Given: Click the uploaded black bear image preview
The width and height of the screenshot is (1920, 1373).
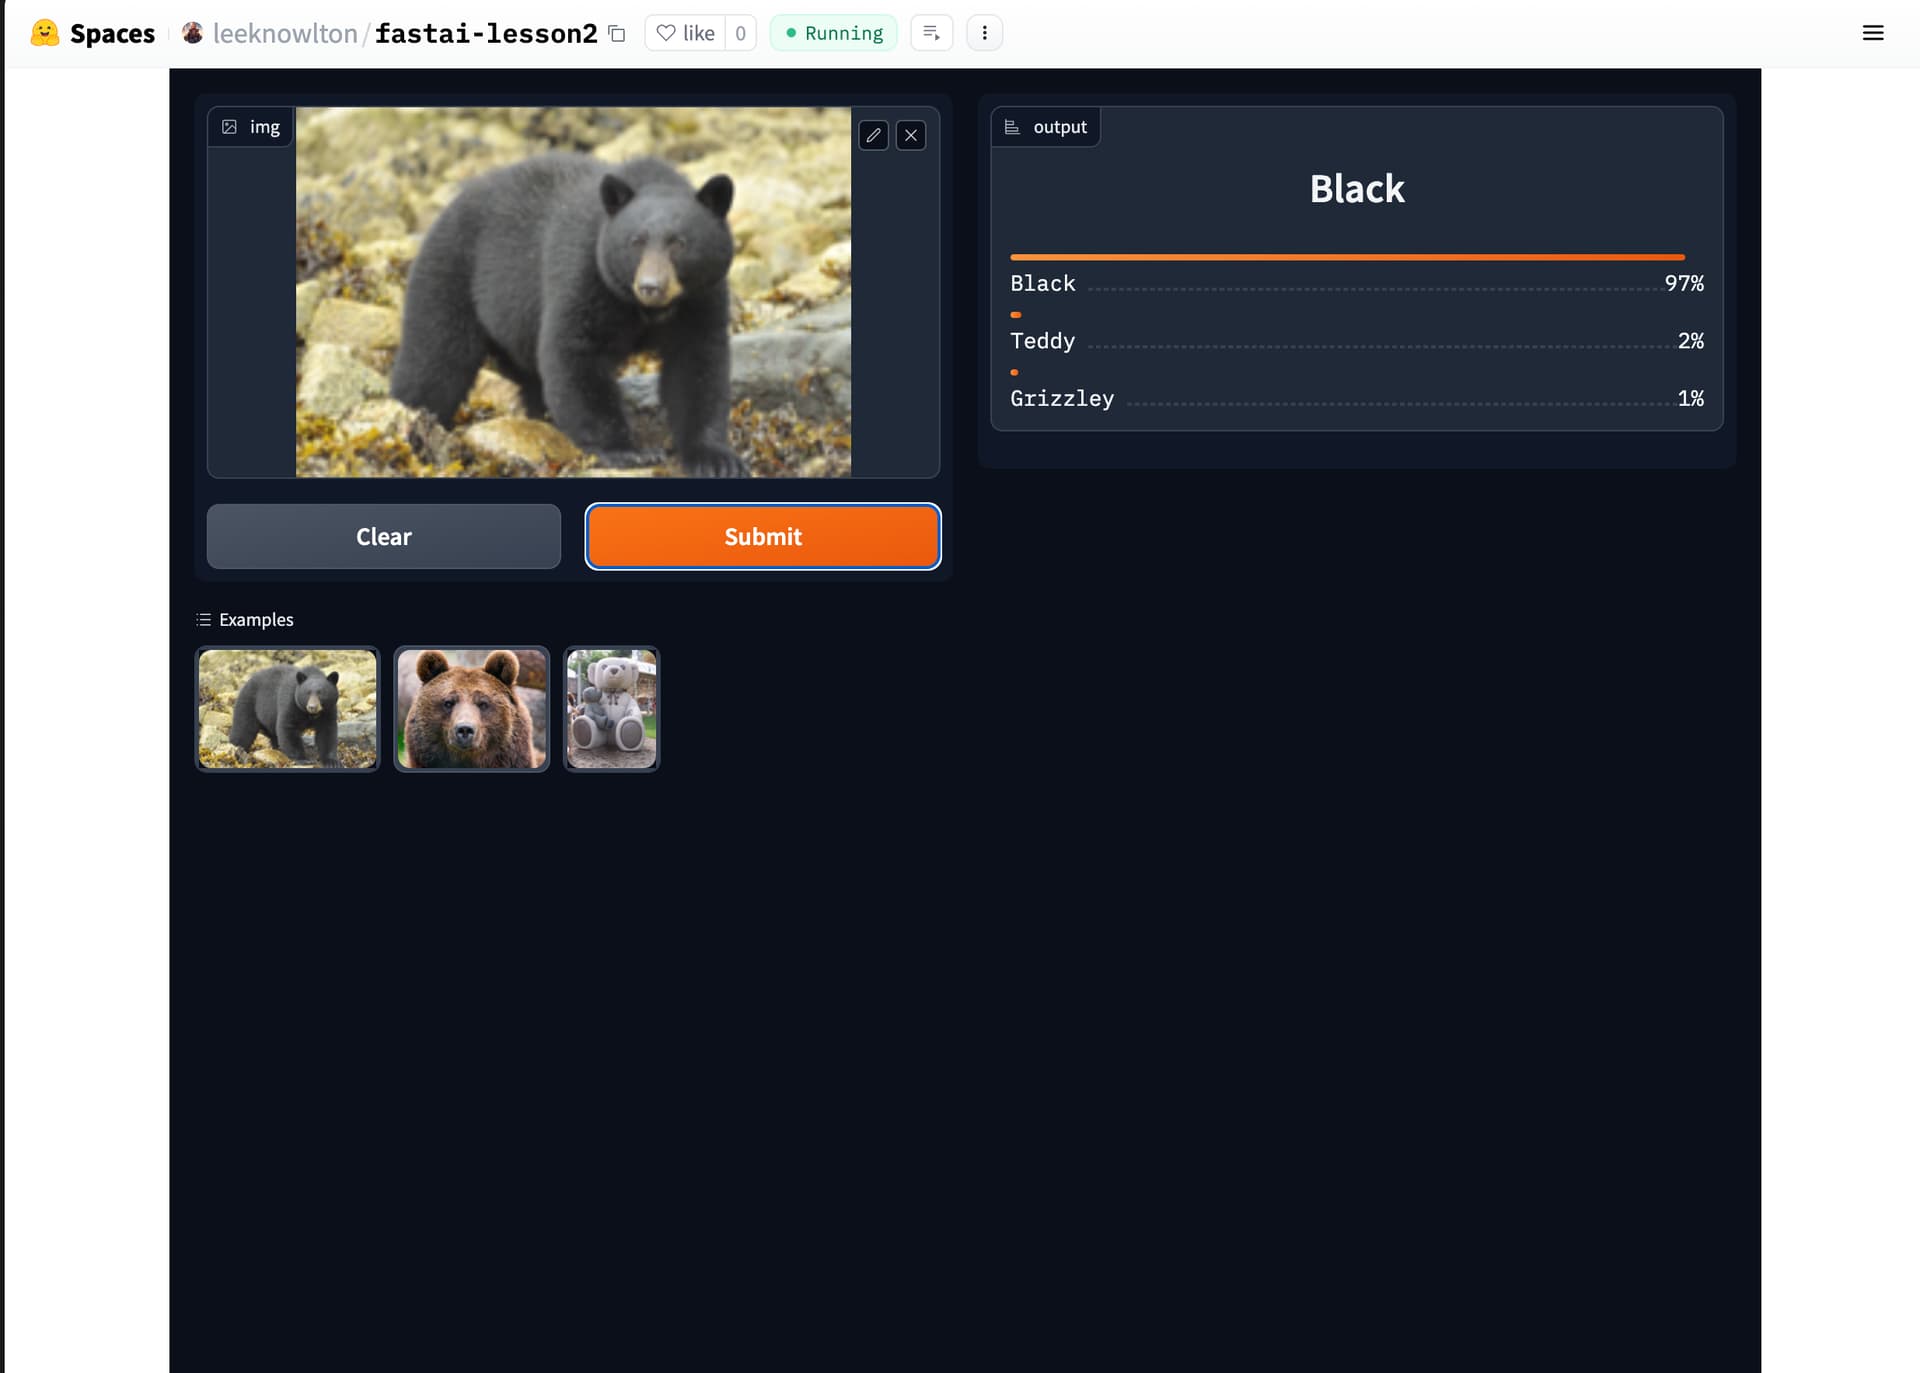Looking at the screenshot, I should (x=573, y=291).
